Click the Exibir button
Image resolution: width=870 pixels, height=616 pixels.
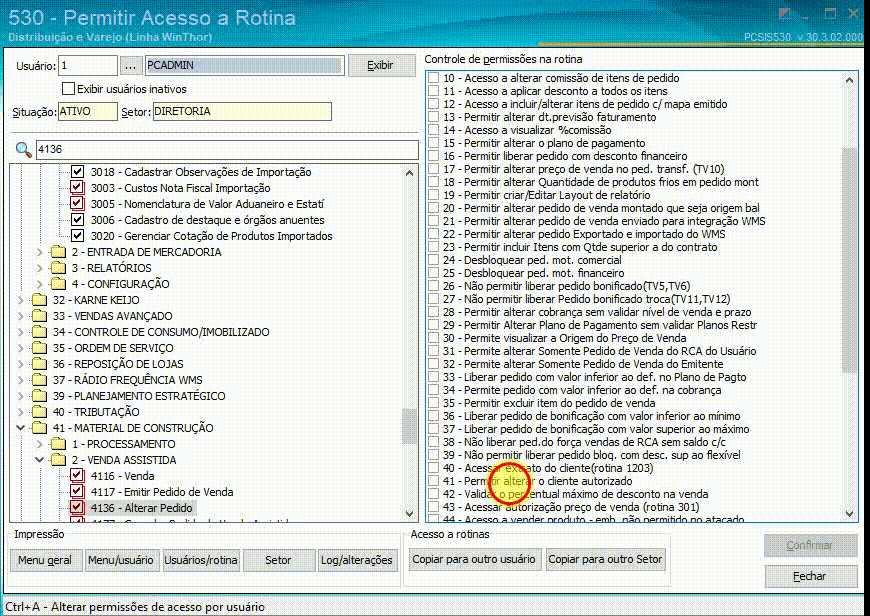[381, 65]
